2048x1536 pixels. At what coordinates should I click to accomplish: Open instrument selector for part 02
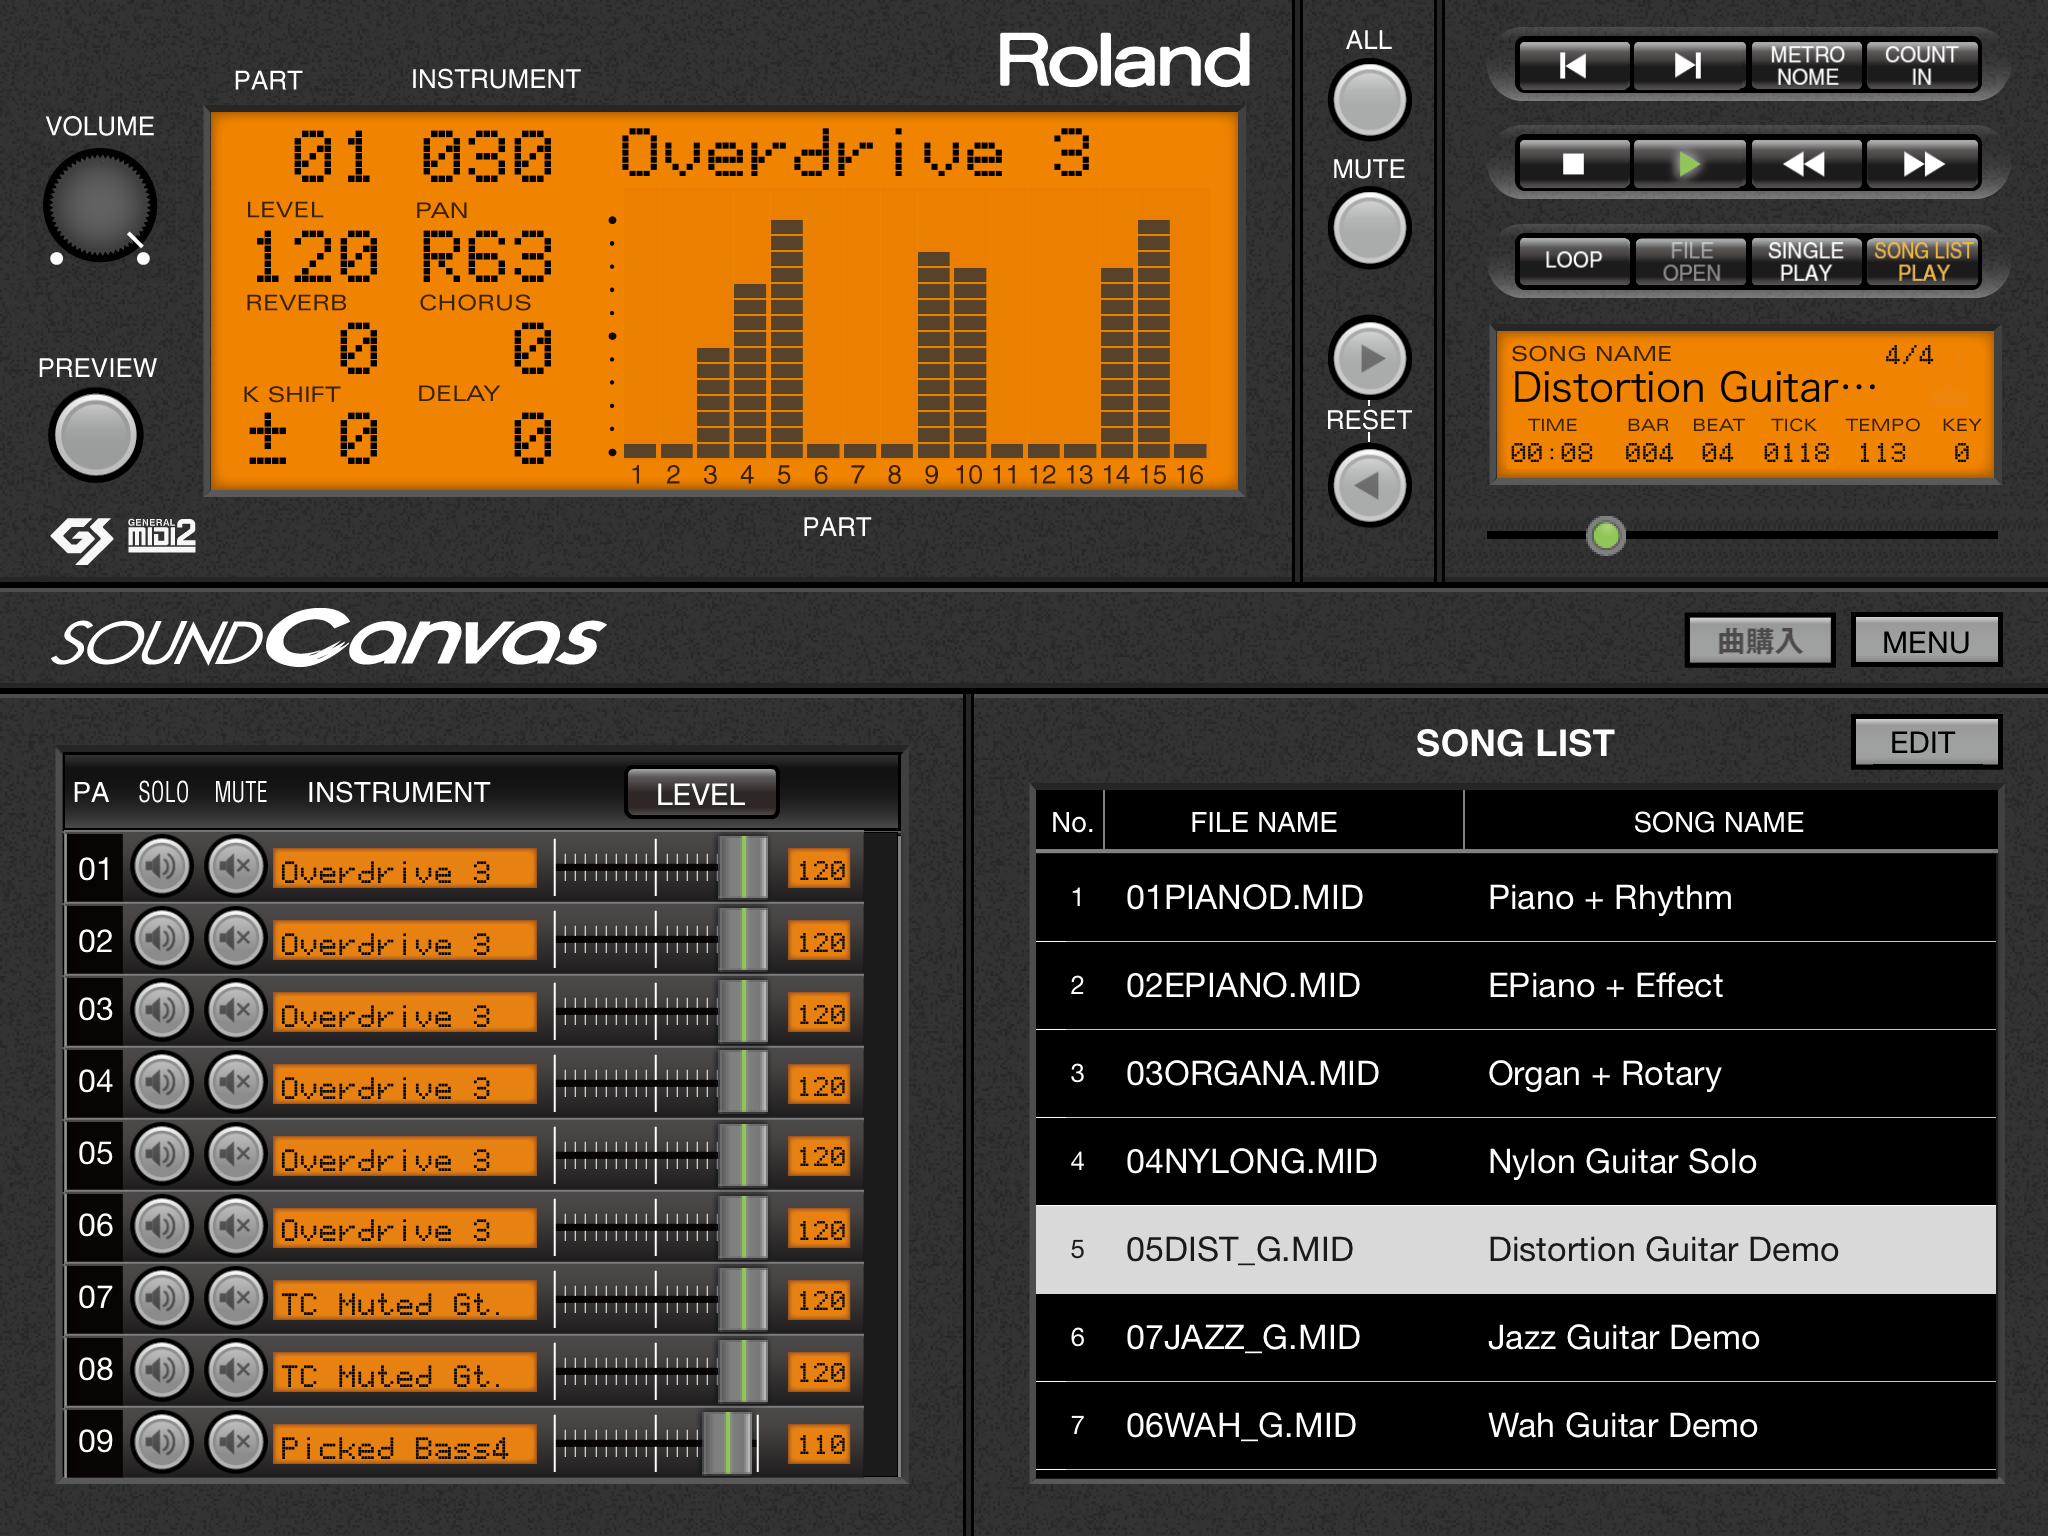pos(405,941)
